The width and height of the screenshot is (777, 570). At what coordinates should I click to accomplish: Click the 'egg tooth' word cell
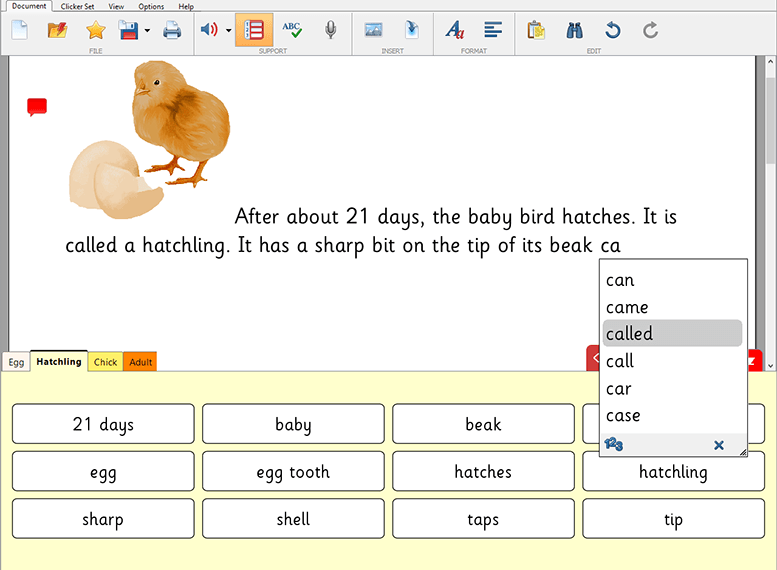click(293, 472)
